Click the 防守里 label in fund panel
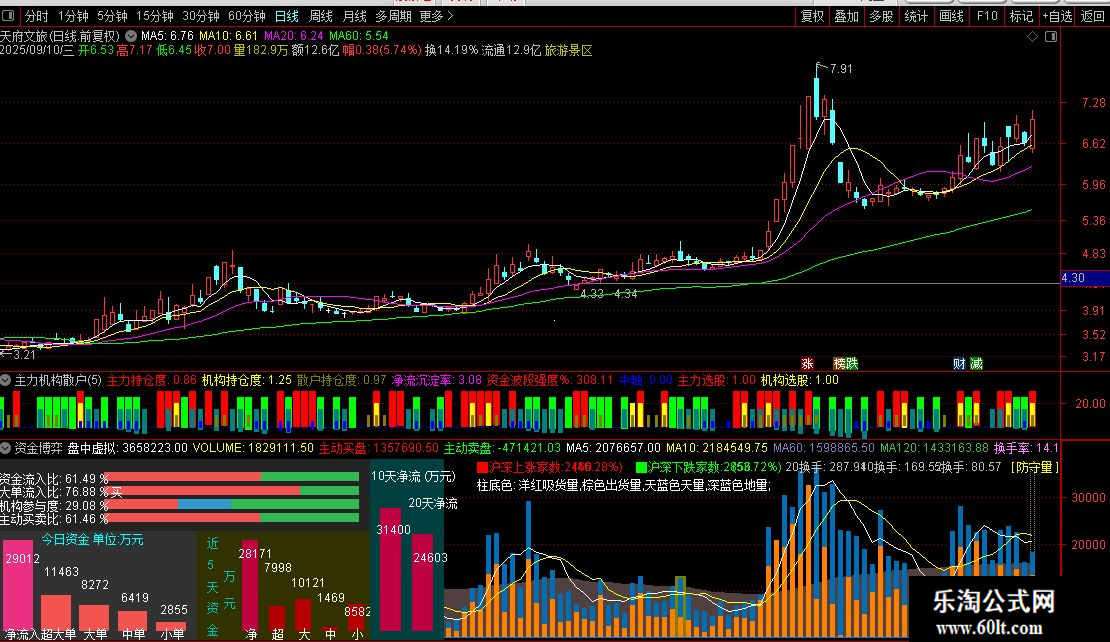 point(1034,467)
